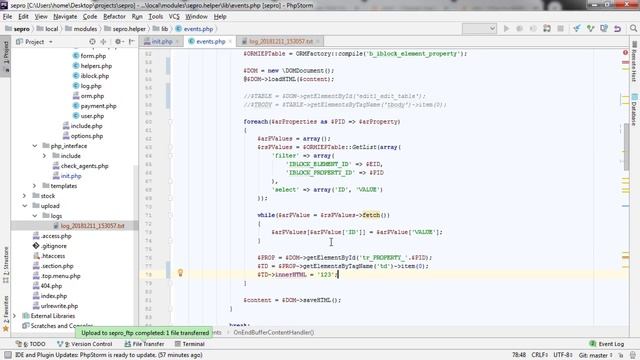The width and height of the screenshot is (640, 360).
Task: Expand External Libraries node
Action: coord(15,316)
